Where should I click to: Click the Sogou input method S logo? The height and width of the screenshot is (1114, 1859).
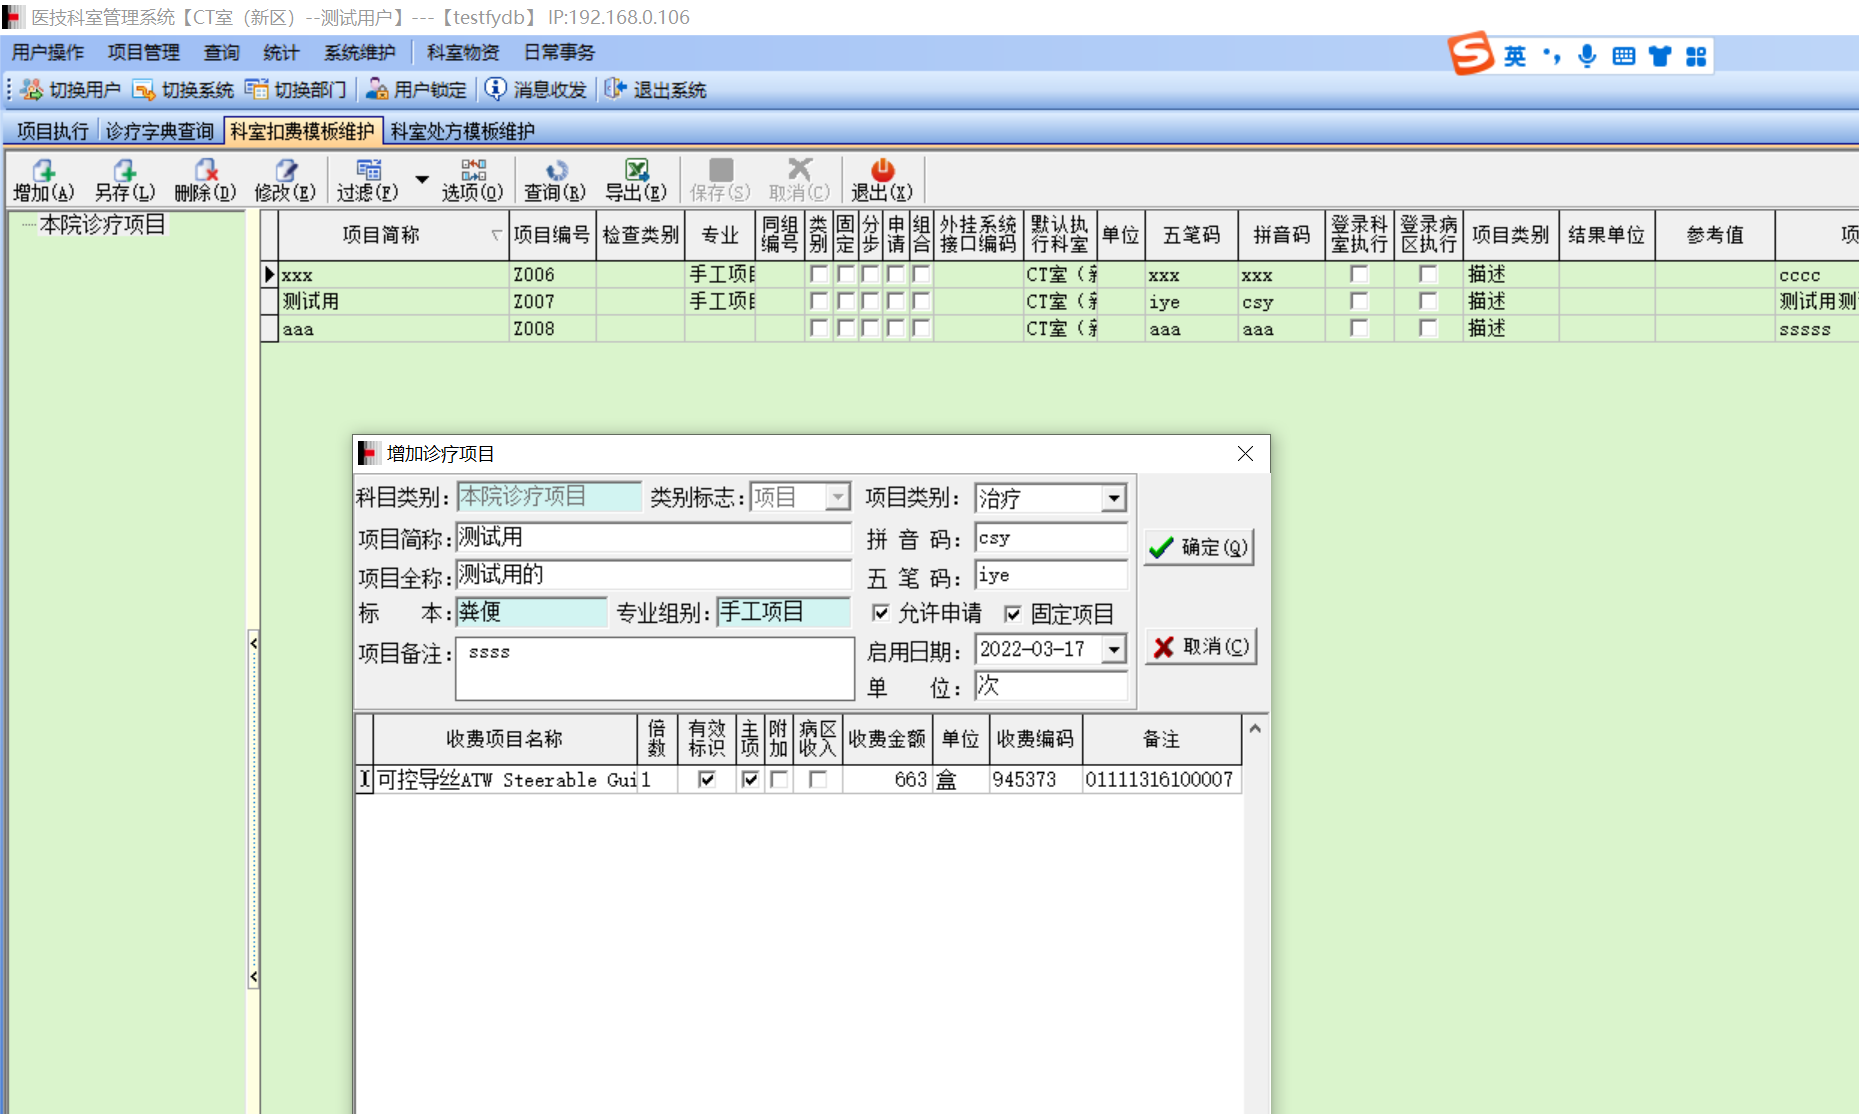1471,54
